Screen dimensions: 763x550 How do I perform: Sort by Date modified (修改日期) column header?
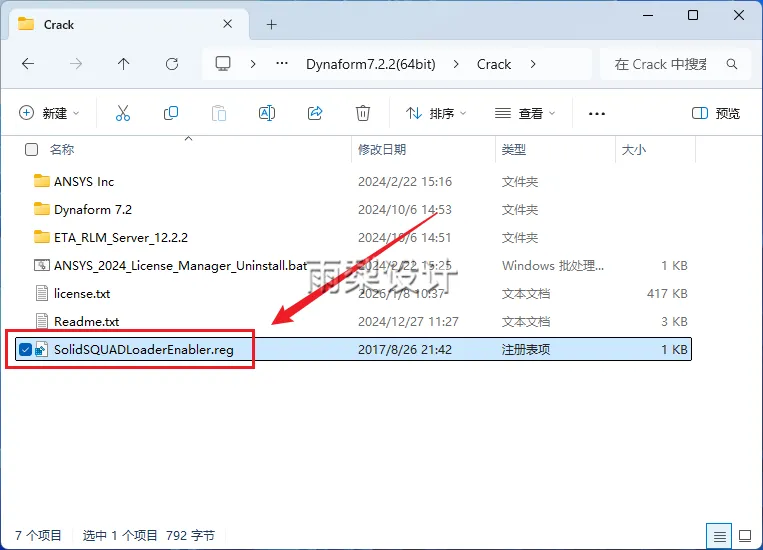tap(382, 149)
